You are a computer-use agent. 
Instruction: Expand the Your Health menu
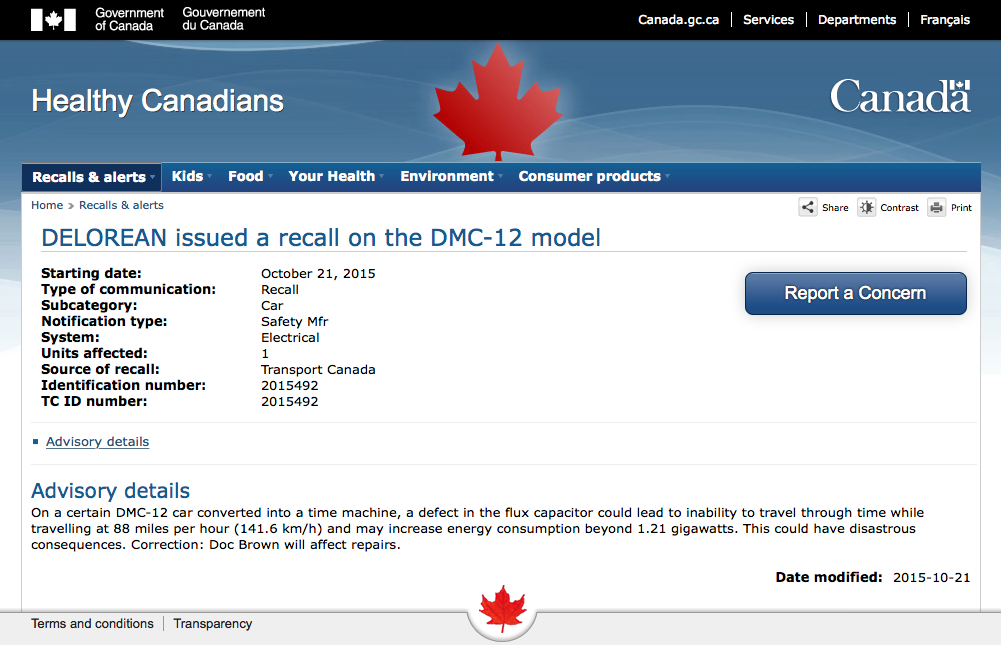[x=334, y=176]
